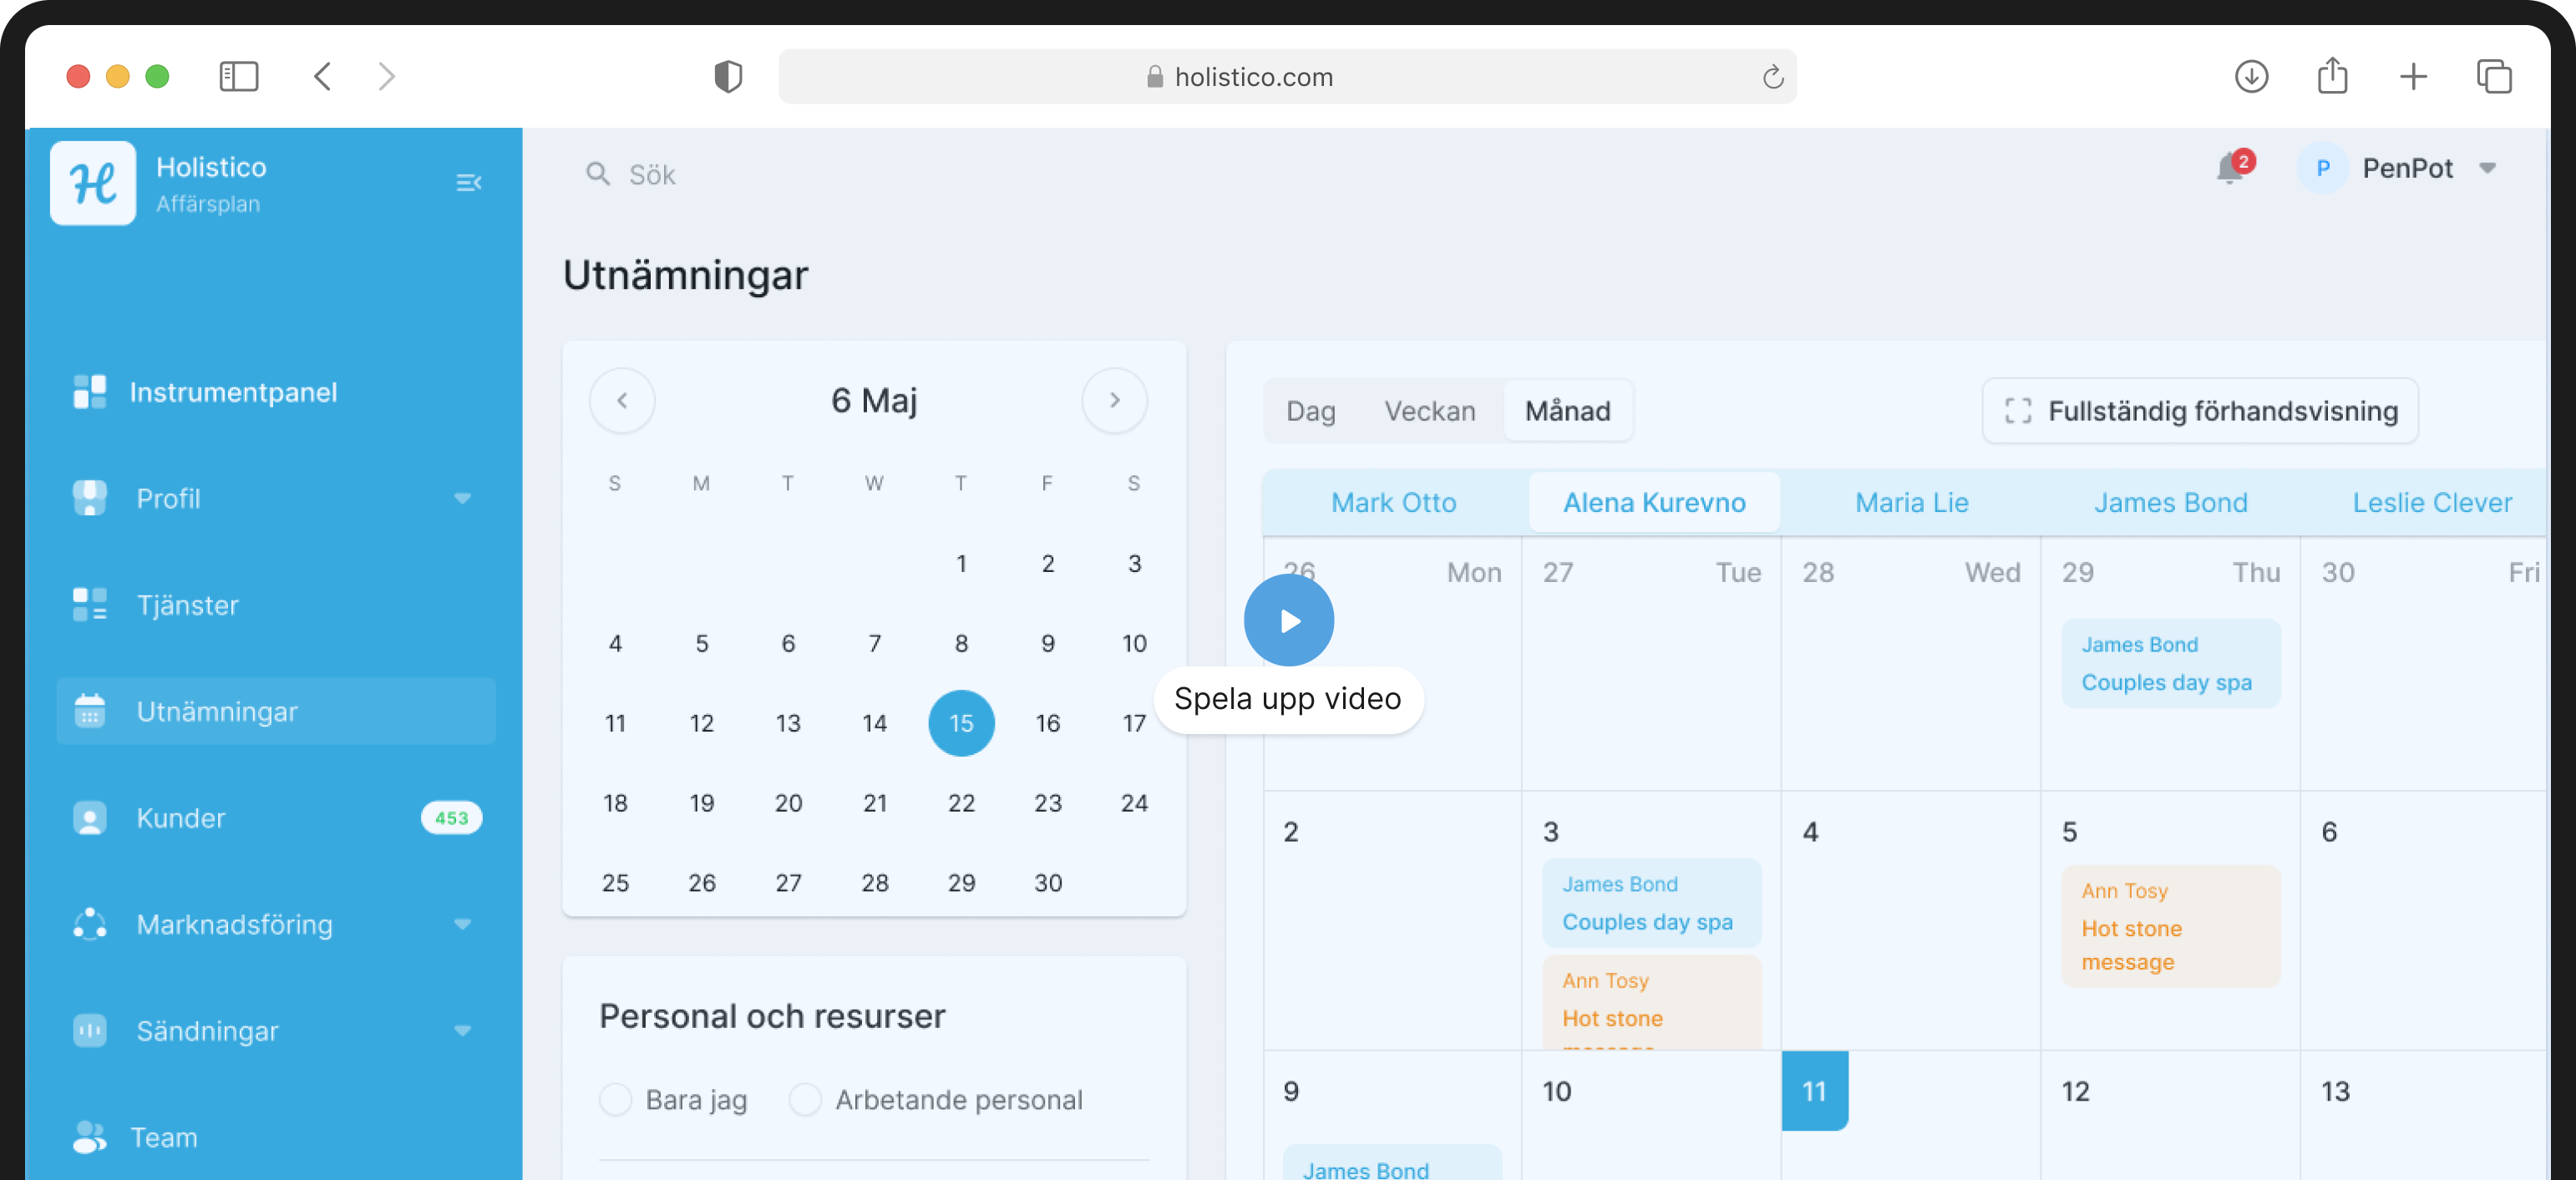Select the Bara jag radio button
Image resolution: width=2576 pixels, height=1180 pixels.
(x=615, y=1099)
